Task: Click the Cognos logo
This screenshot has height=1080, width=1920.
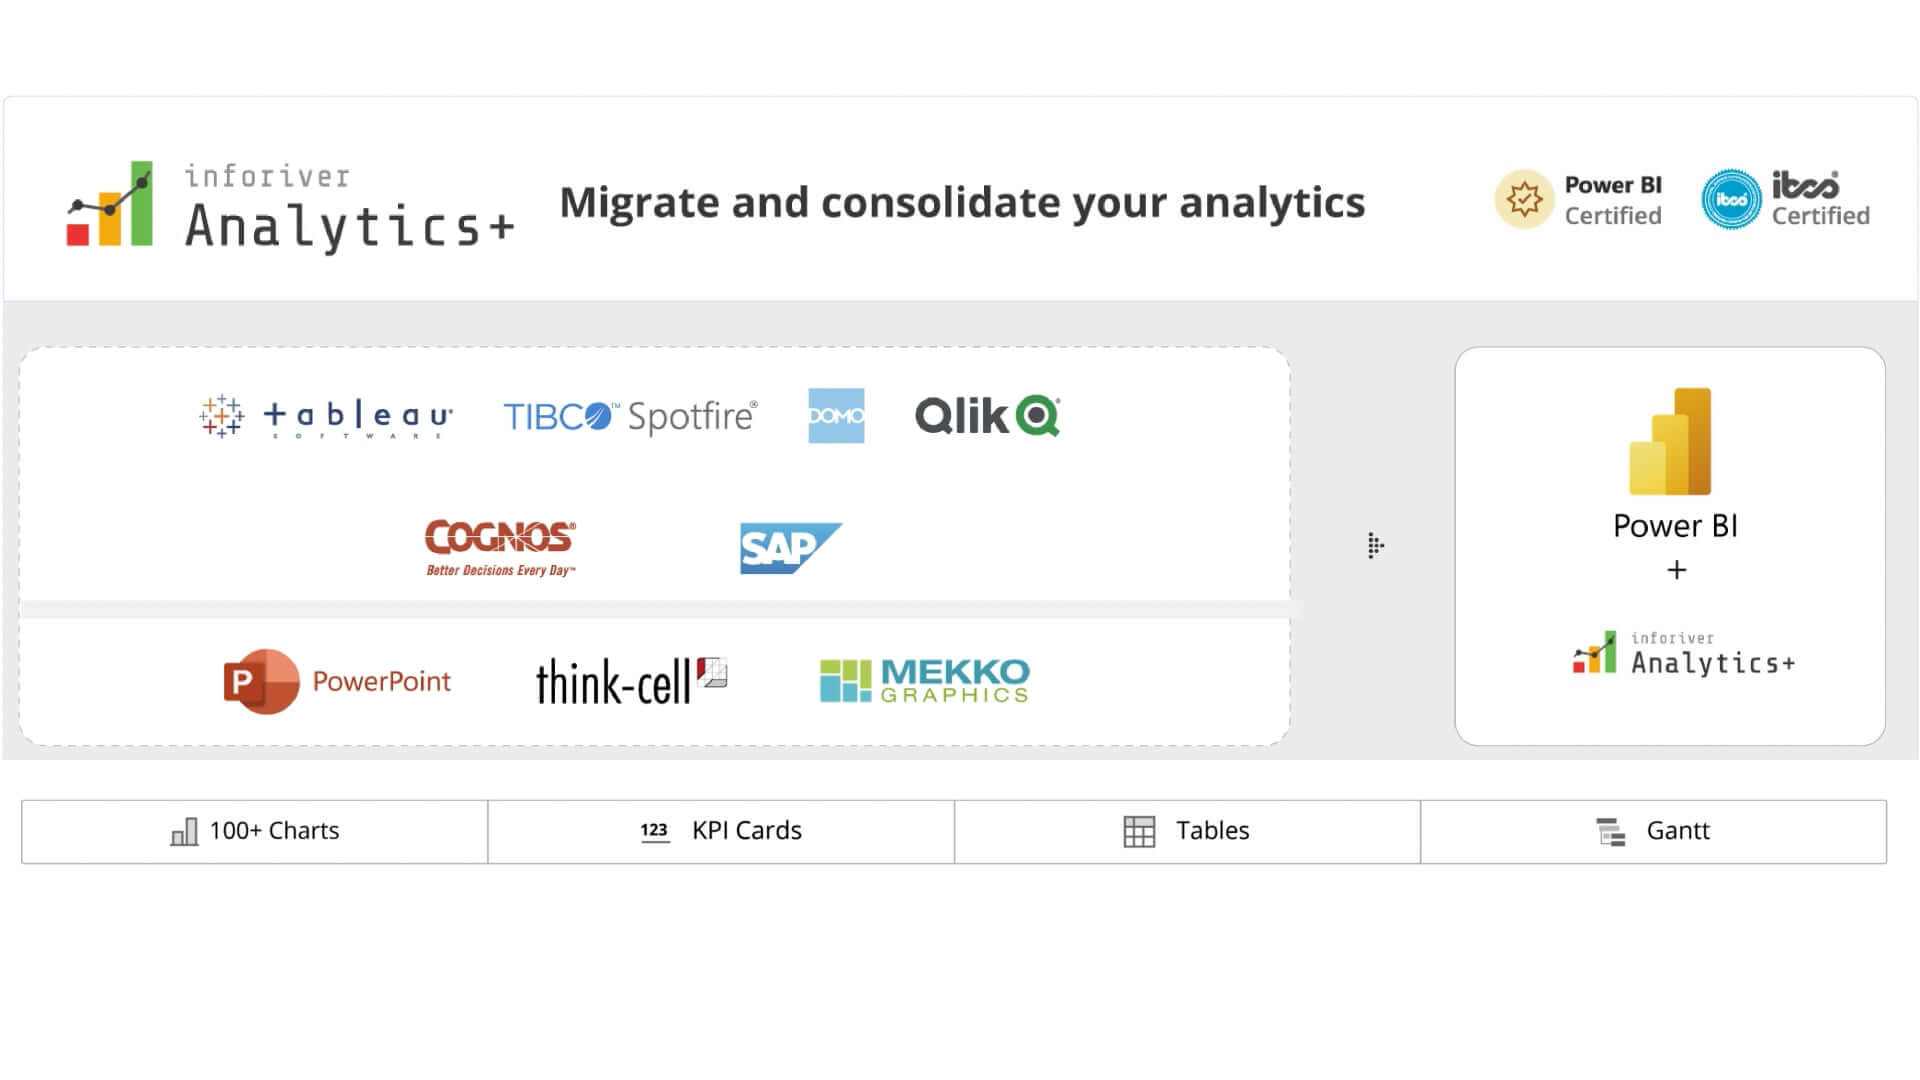Action: [x=500, y=548]
